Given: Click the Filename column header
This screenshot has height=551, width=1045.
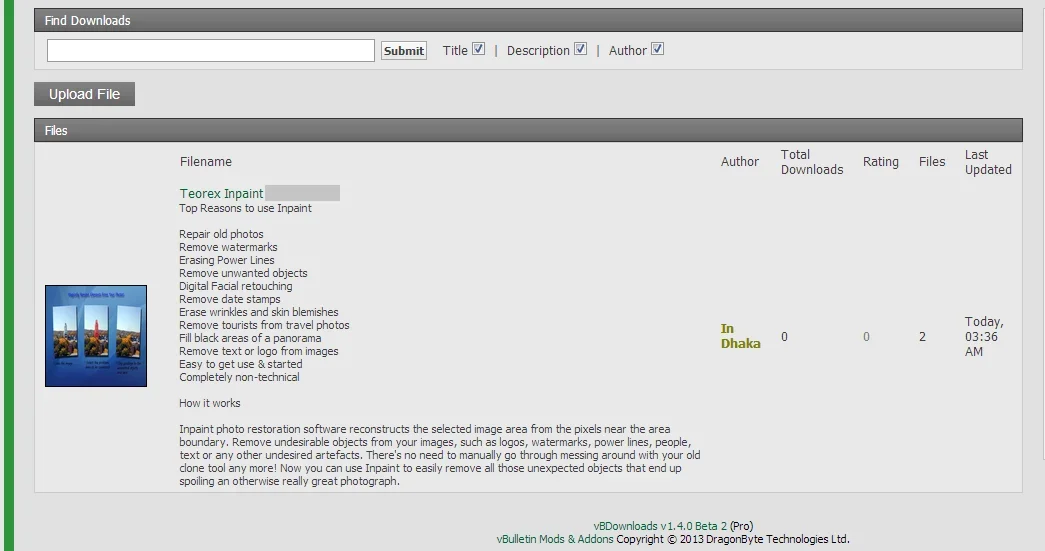Looking at the screenshot, I should [x=206, y=161].
